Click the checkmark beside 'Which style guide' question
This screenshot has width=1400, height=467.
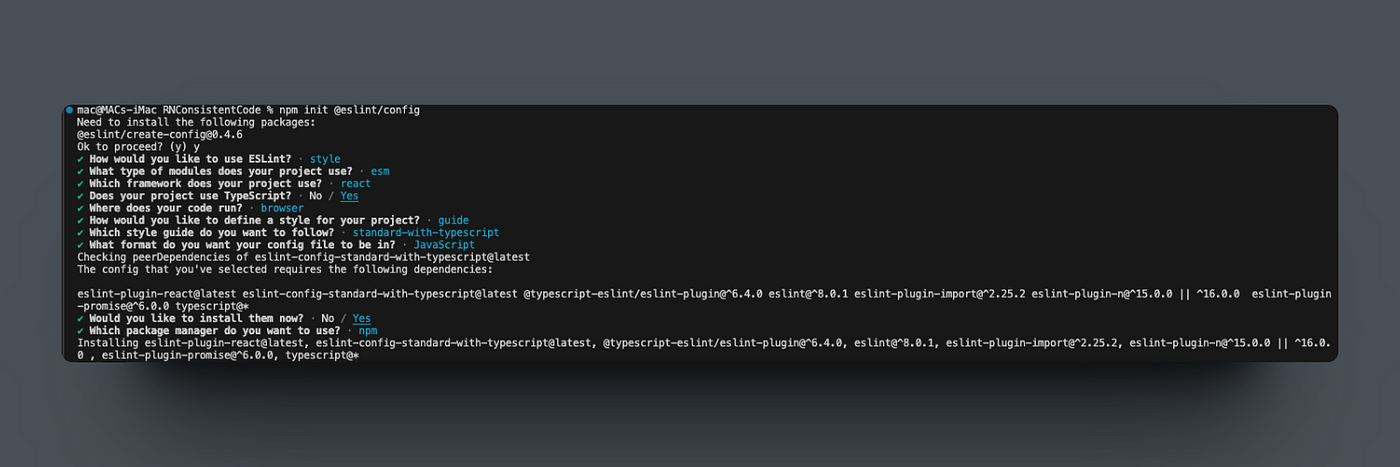click(x=80, y=232)
